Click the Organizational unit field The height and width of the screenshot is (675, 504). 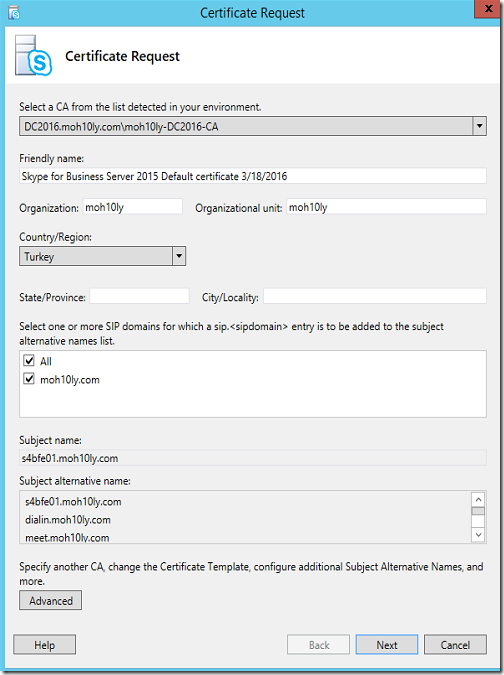[387, 207]
